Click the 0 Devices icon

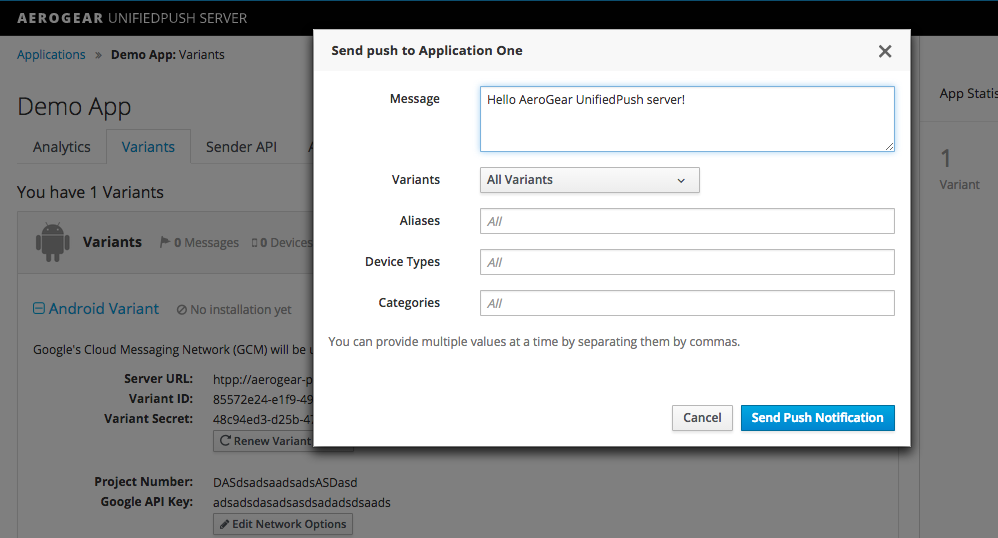click(255, 243)
